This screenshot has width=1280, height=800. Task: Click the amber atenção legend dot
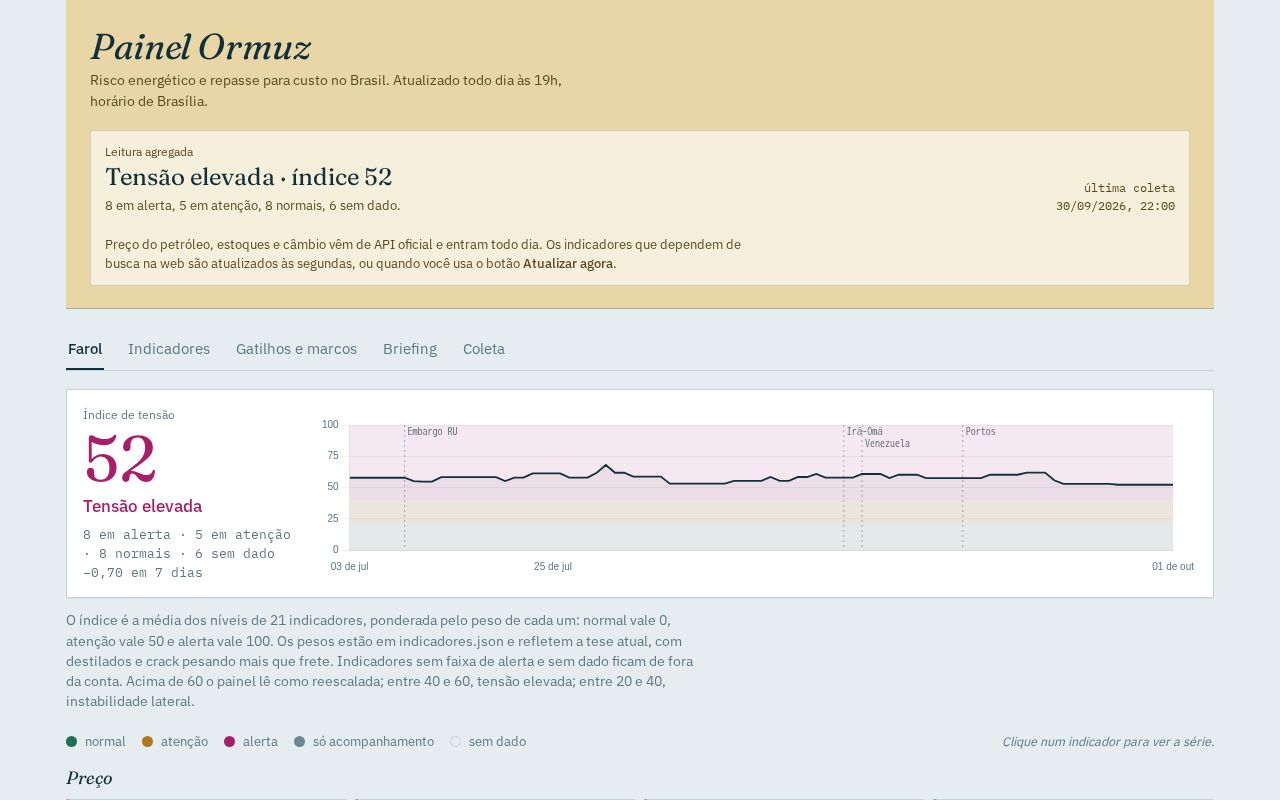tap(148, 741)
